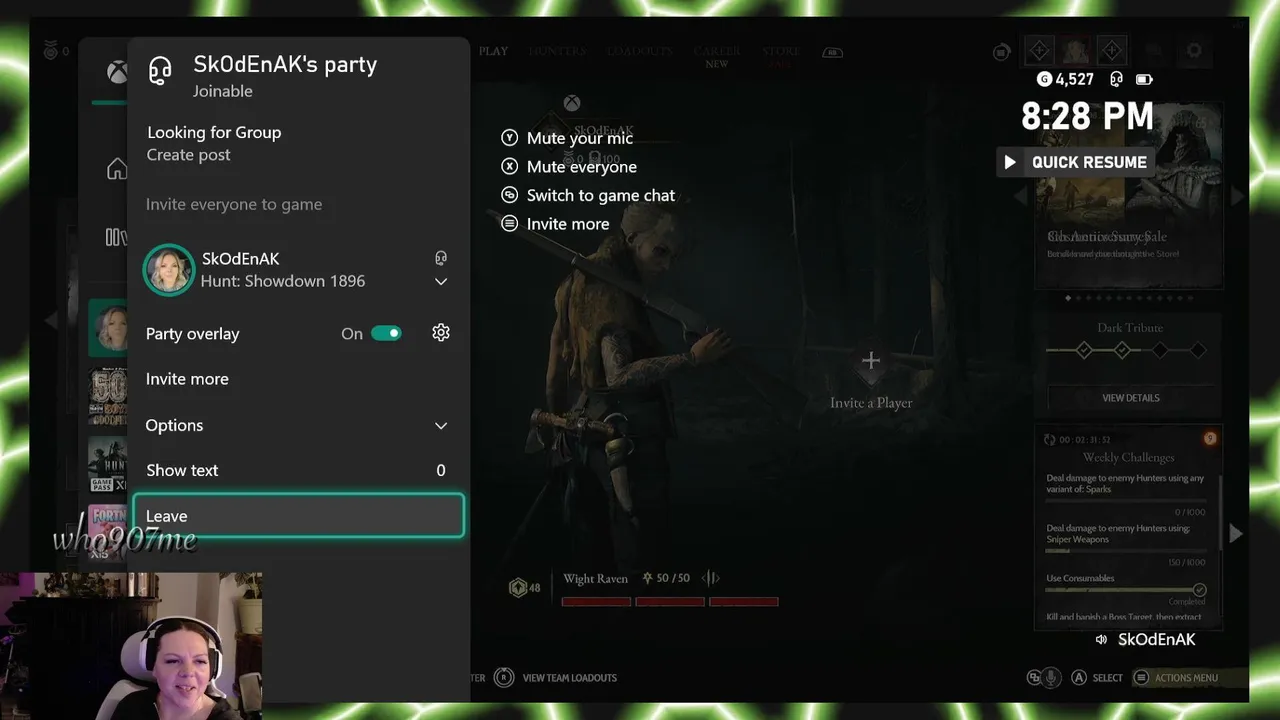Click the A button Select icon
The image size is (1280, 720).
pyautogui.click(x=1079, y=678)
